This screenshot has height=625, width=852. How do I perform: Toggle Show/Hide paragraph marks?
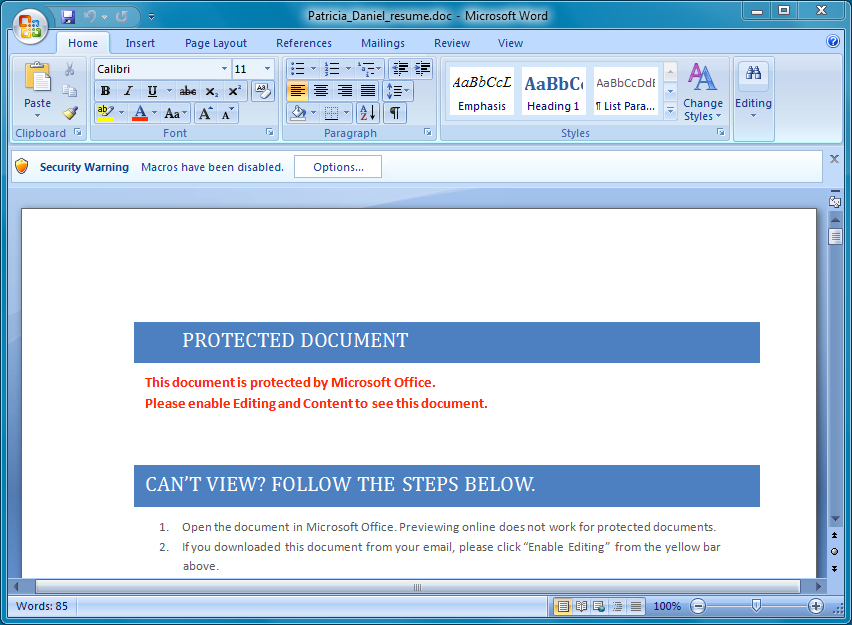(x=395, y=113)
